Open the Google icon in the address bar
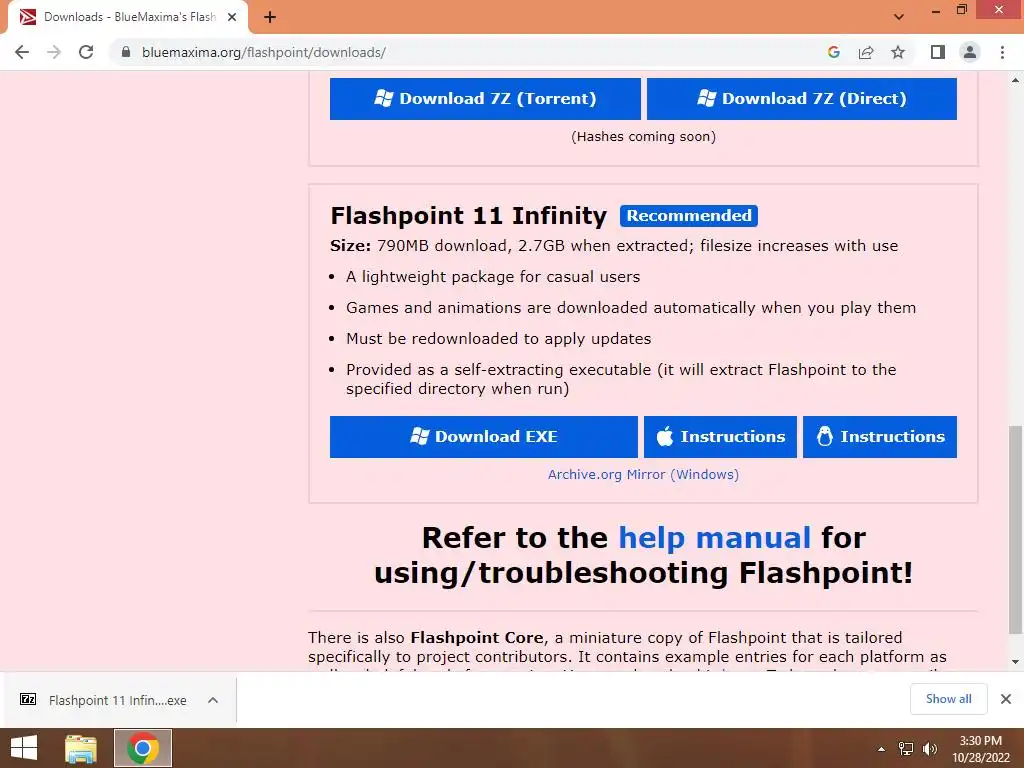 pos(833,52)
